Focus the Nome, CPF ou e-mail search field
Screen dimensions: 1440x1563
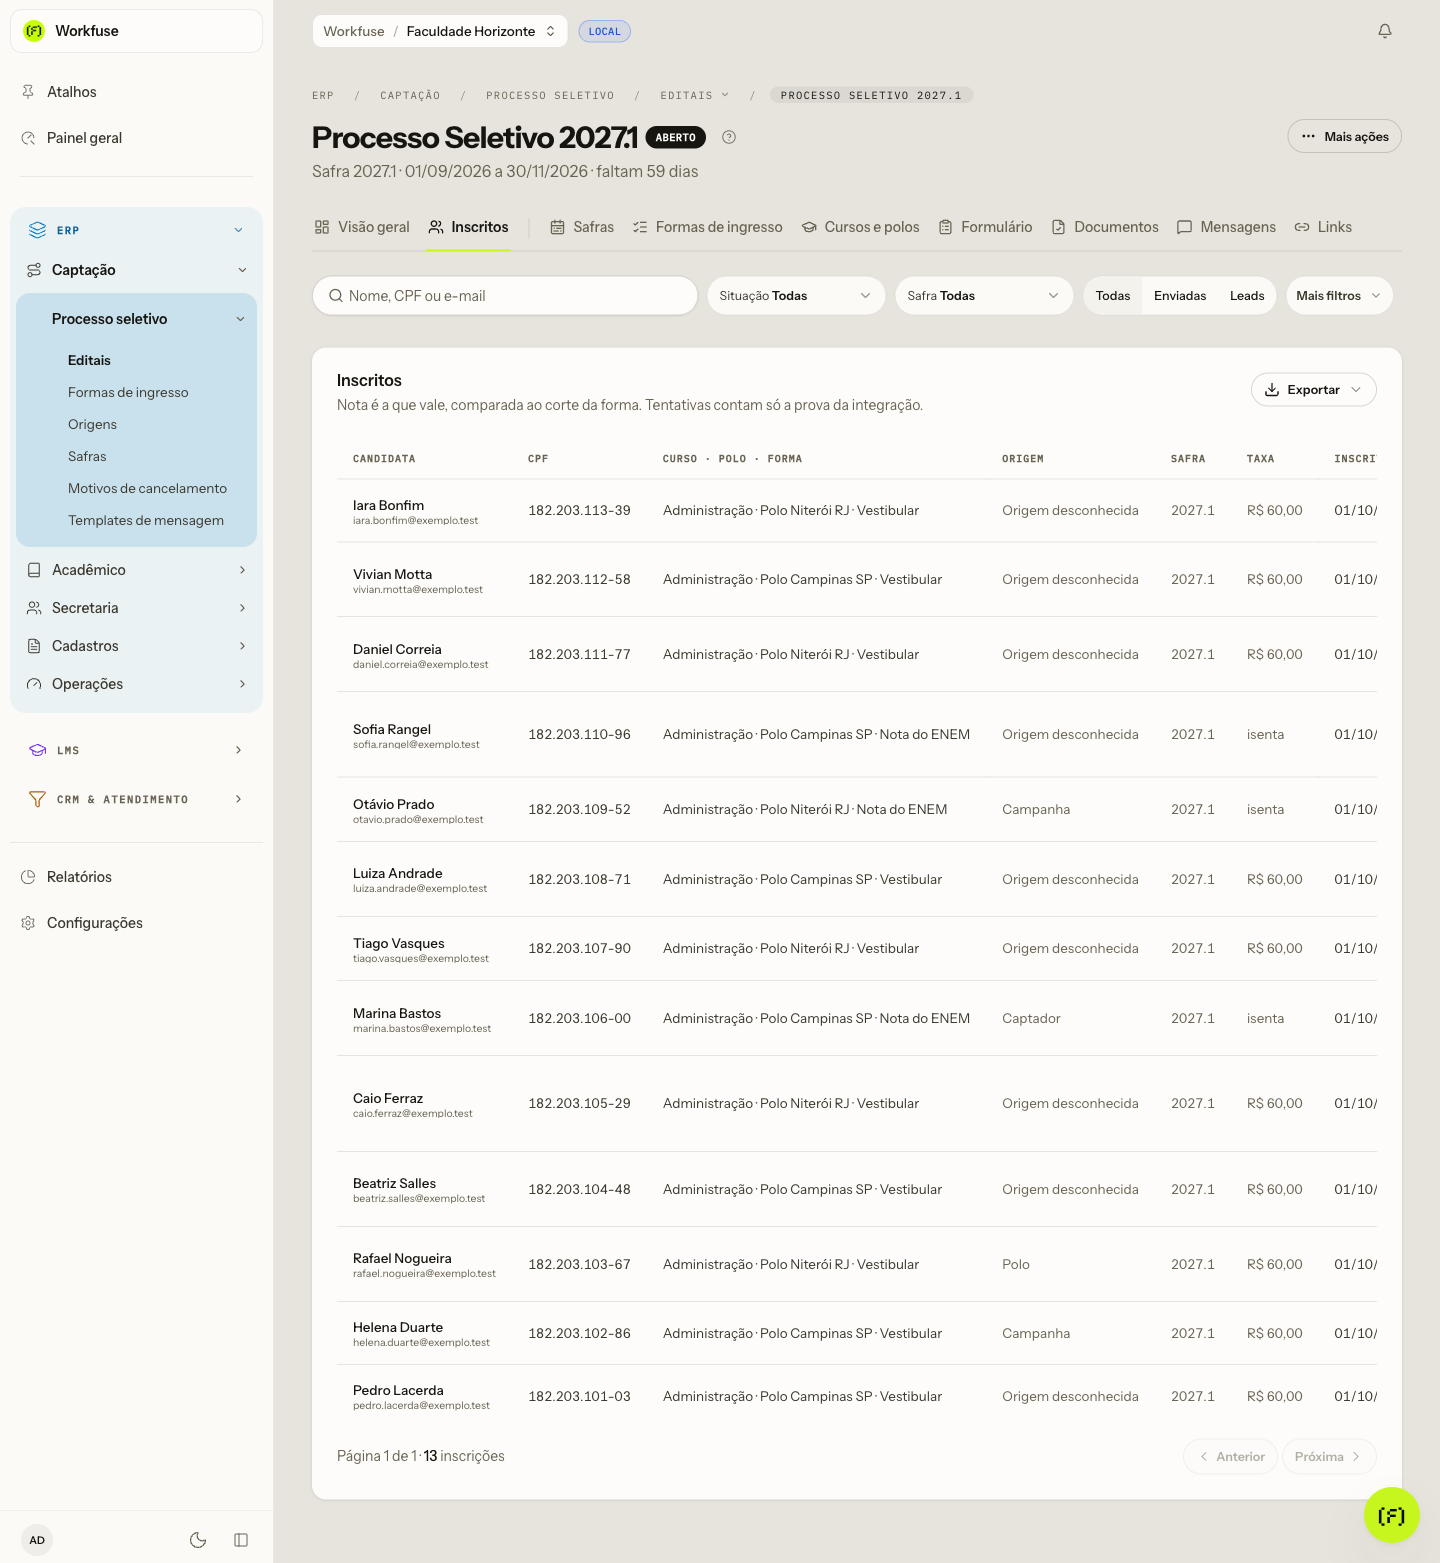(x=505, y=296)
